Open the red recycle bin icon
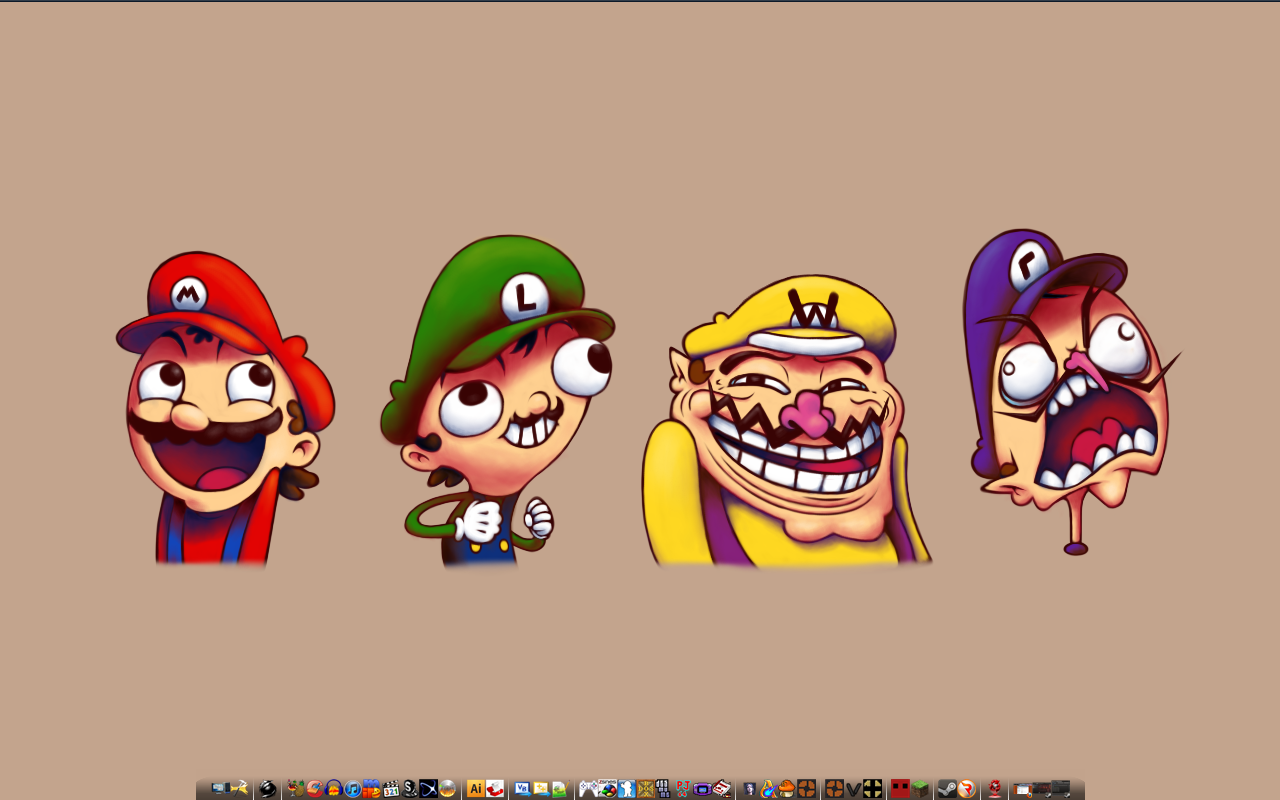The height and width of the screenshot is (800, 1280). pos(995,788)
